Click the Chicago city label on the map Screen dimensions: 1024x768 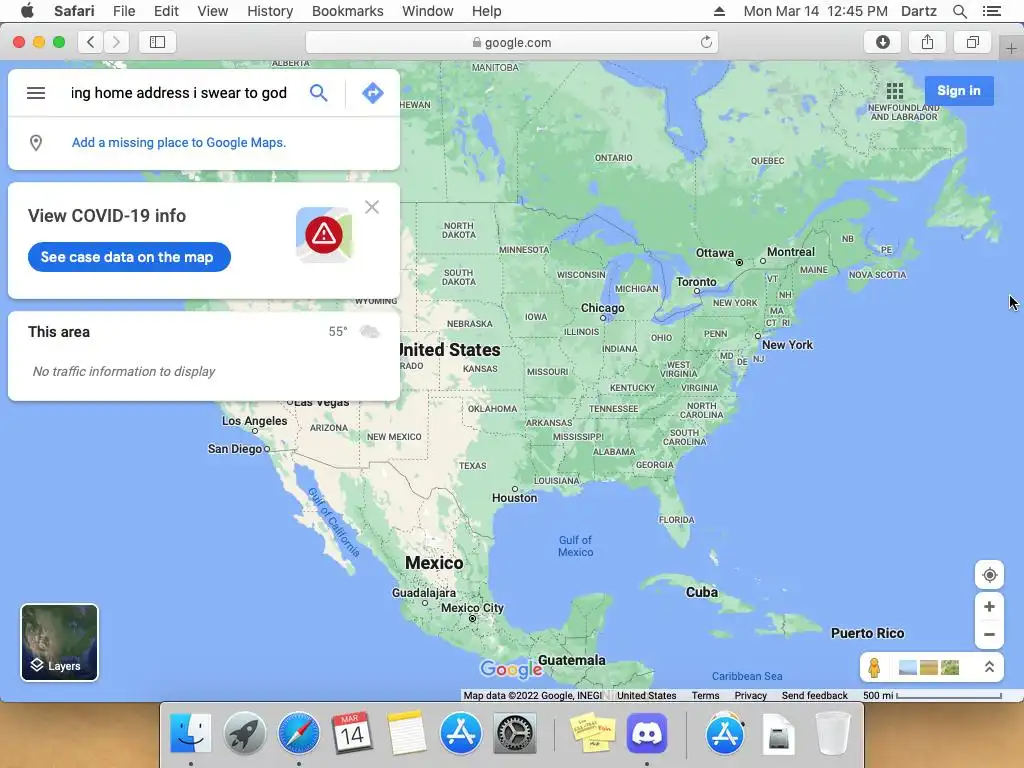tap(603, 308)
